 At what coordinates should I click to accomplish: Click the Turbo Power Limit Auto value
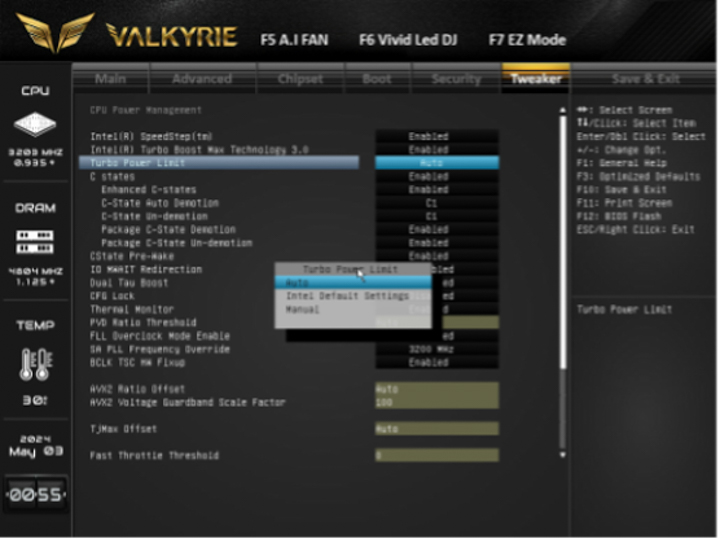click(x=437, y=163)
